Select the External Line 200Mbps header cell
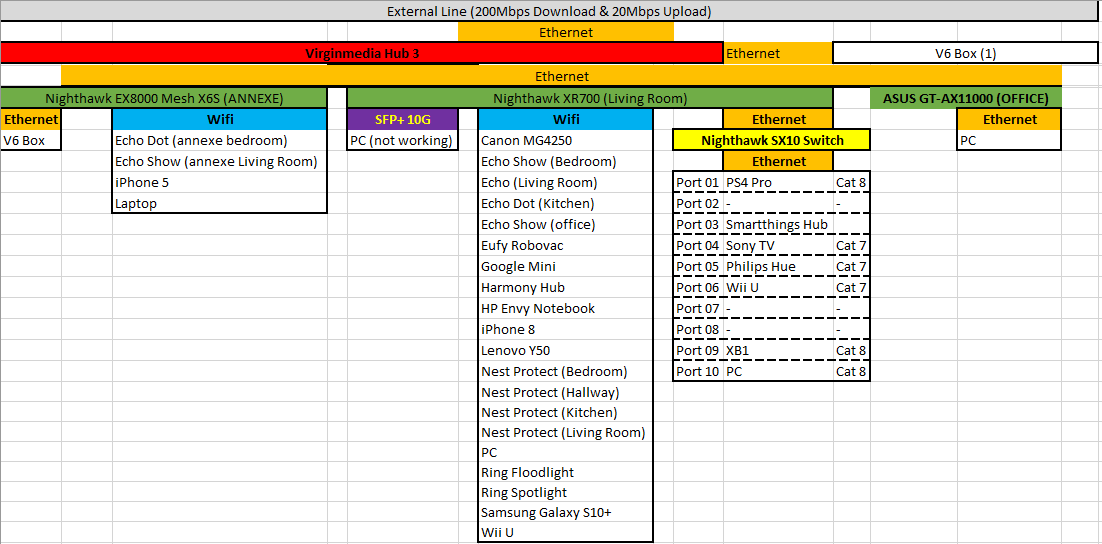 point(548,11)
